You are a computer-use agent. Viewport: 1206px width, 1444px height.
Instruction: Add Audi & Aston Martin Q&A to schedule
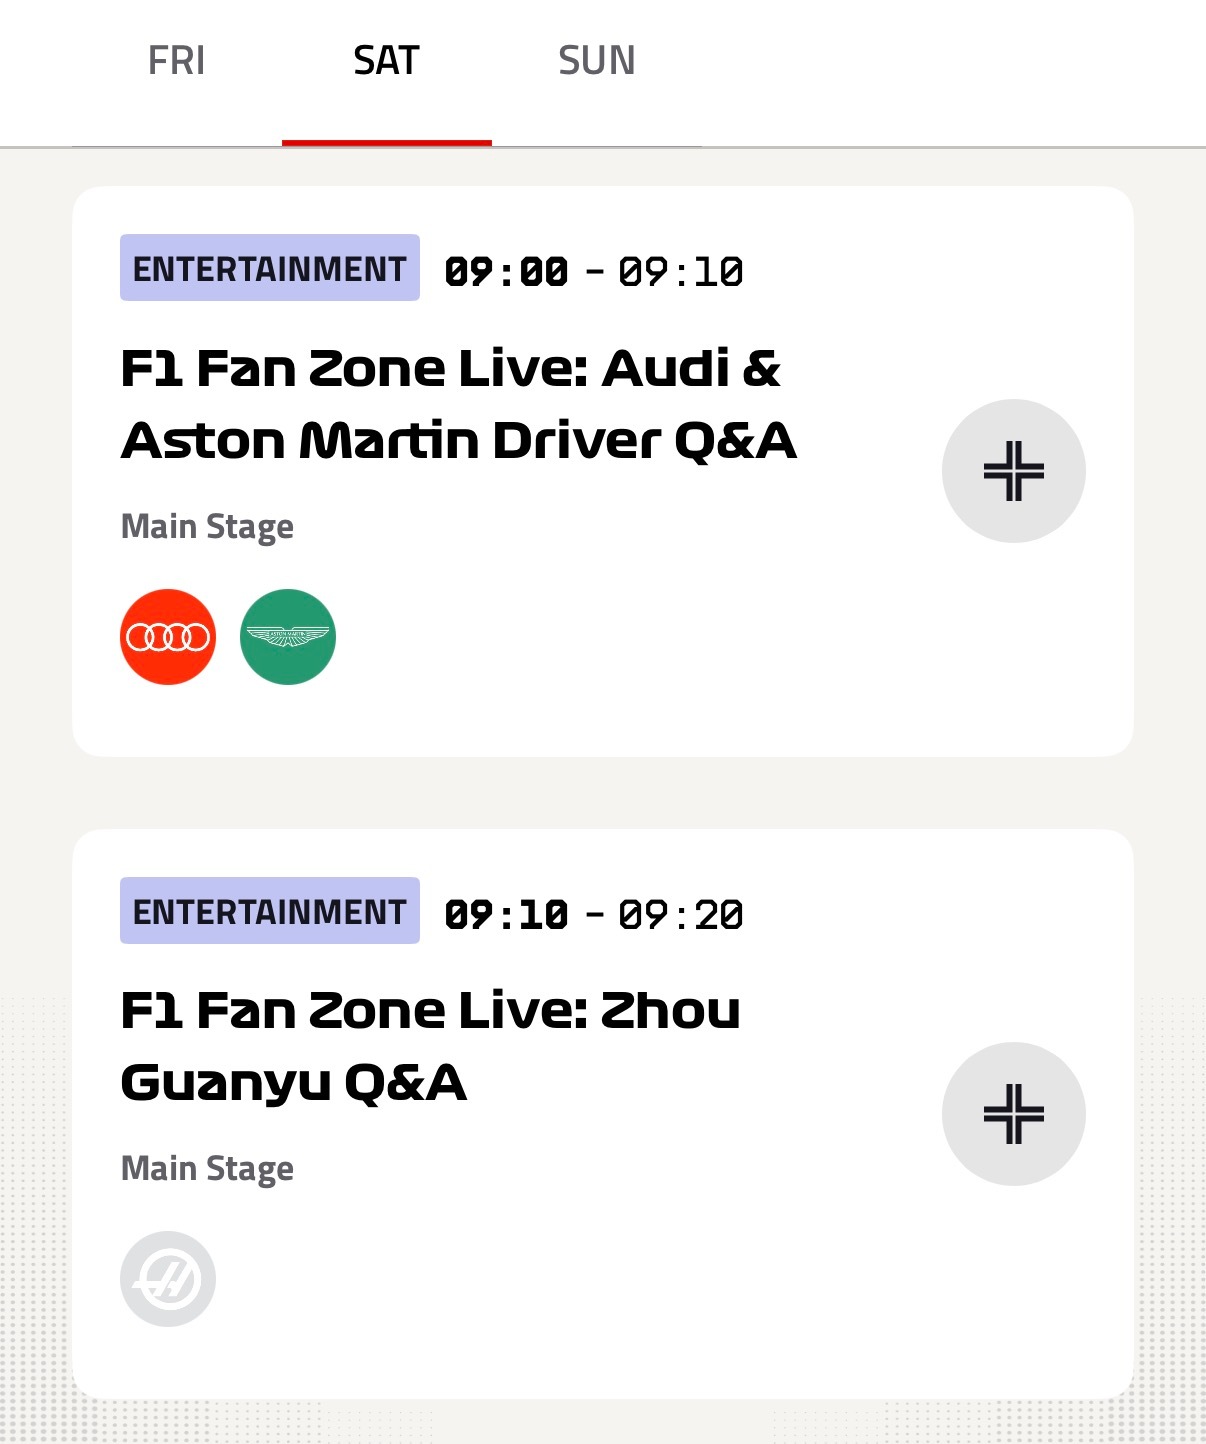(1013, 471)
